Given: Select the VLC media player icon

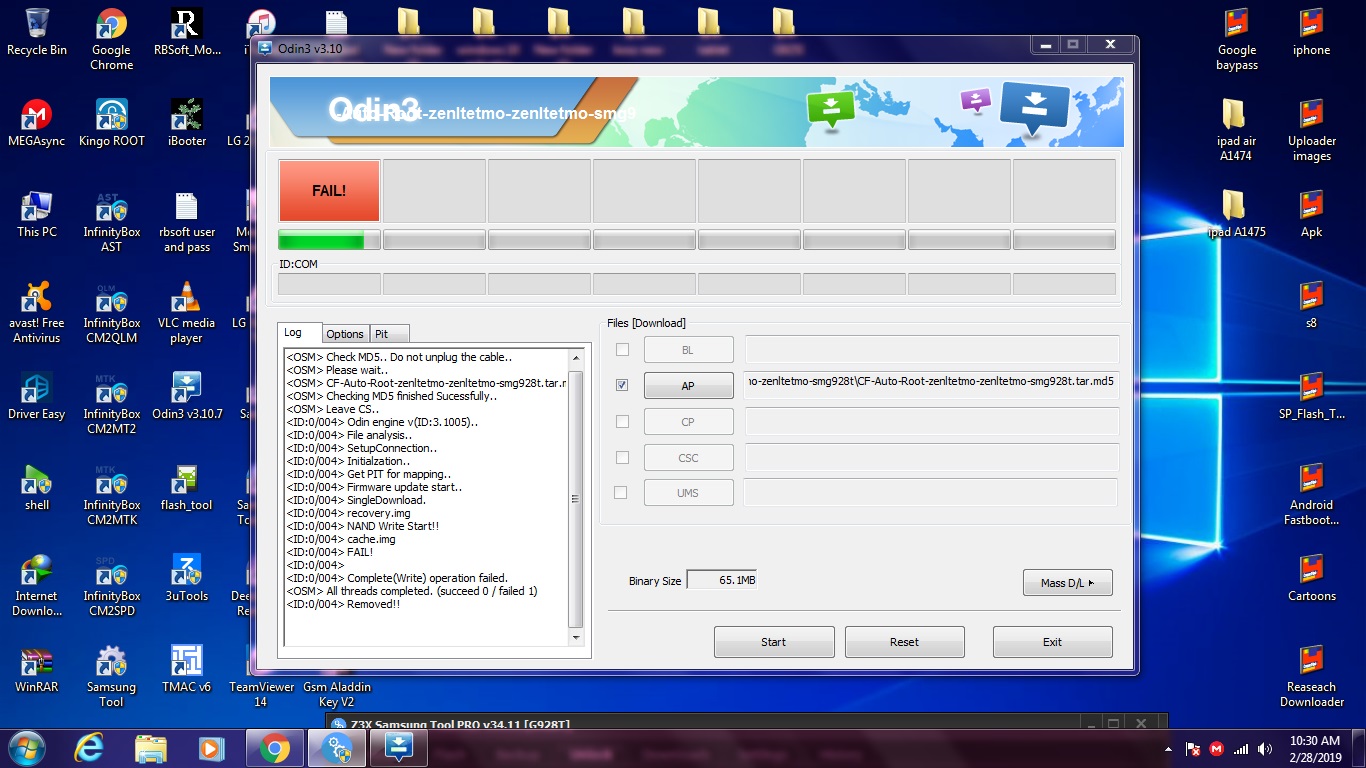Looking at the screenshot, I should pos(187,312).
